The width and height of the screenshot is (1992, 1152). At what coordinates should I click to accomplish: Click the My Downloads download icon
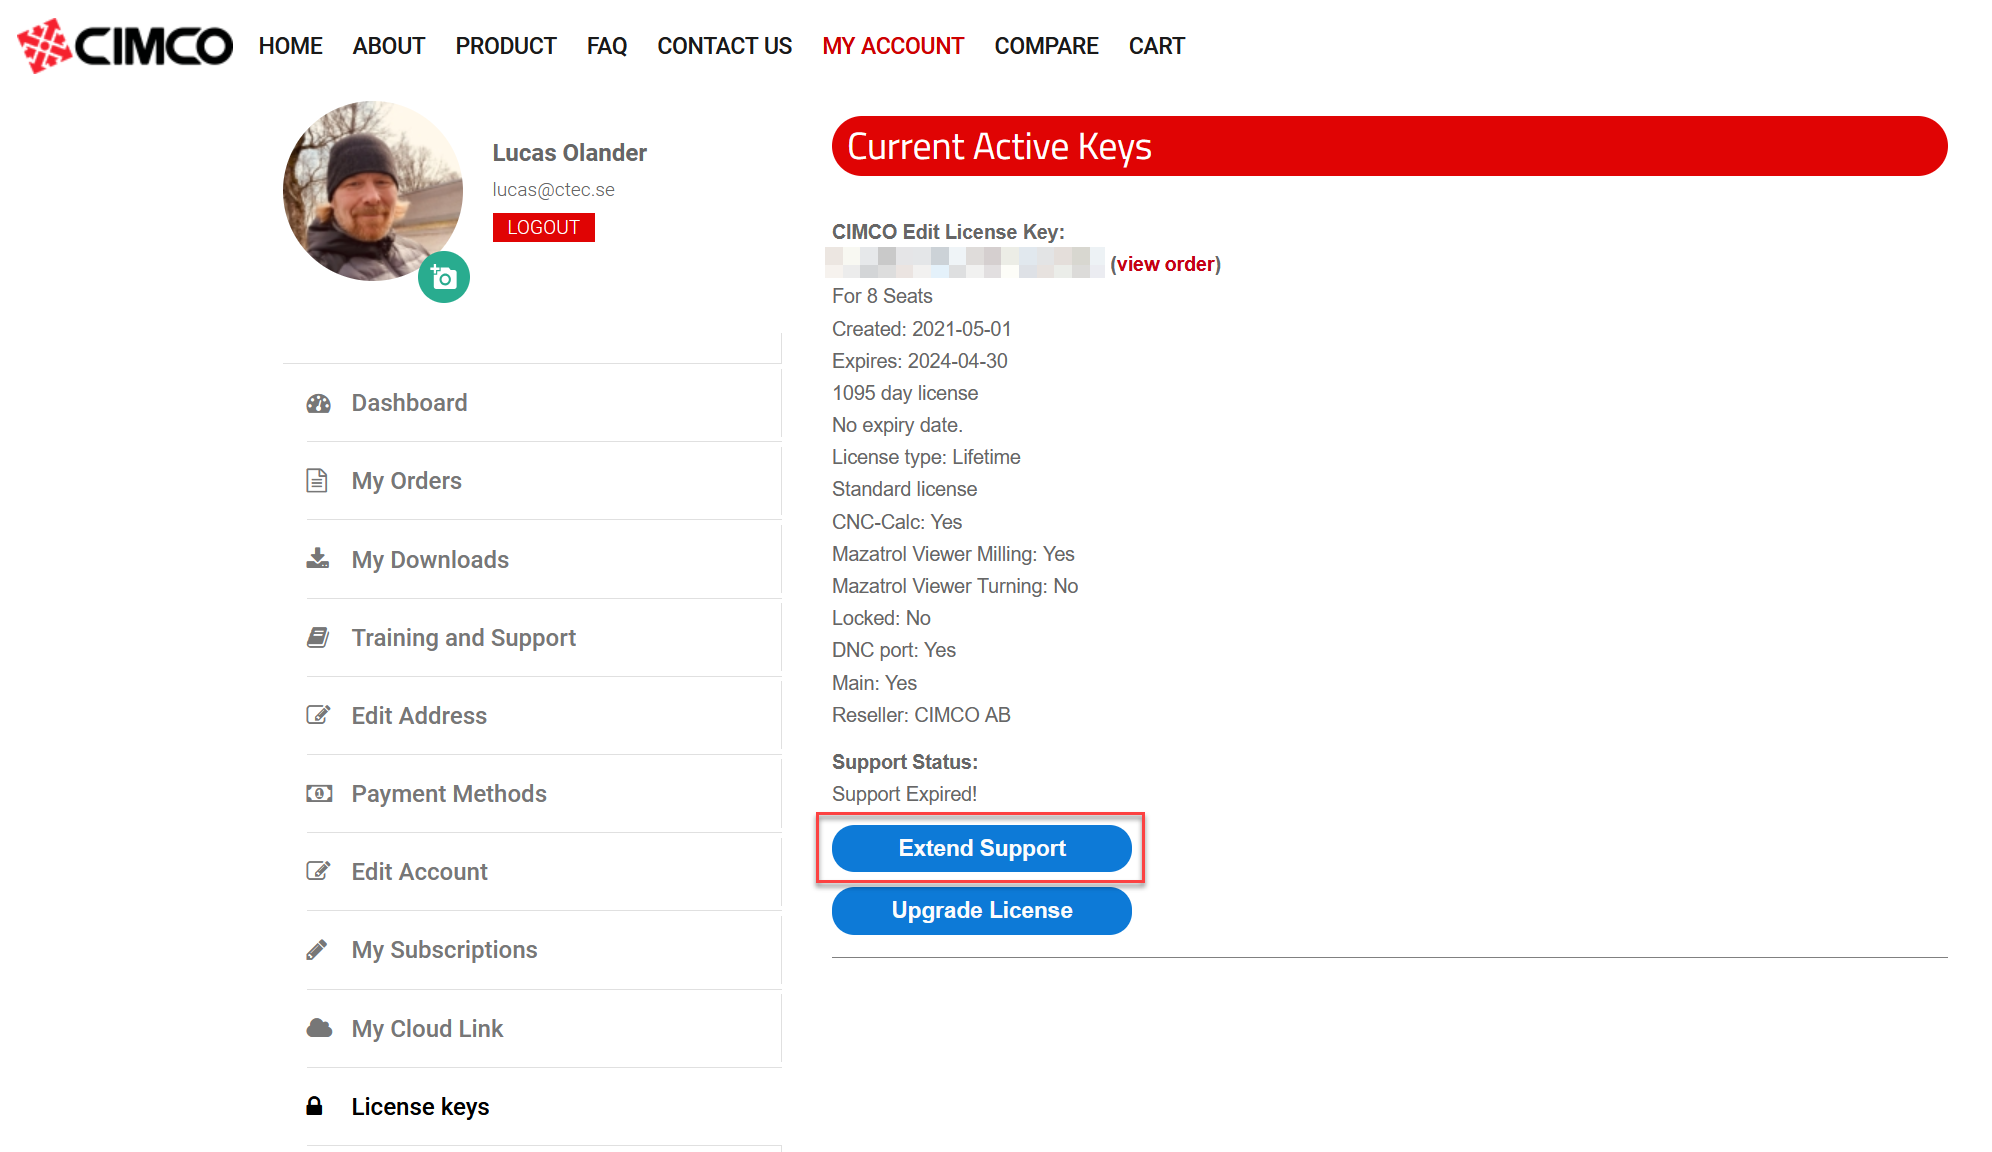coord(318,559)
